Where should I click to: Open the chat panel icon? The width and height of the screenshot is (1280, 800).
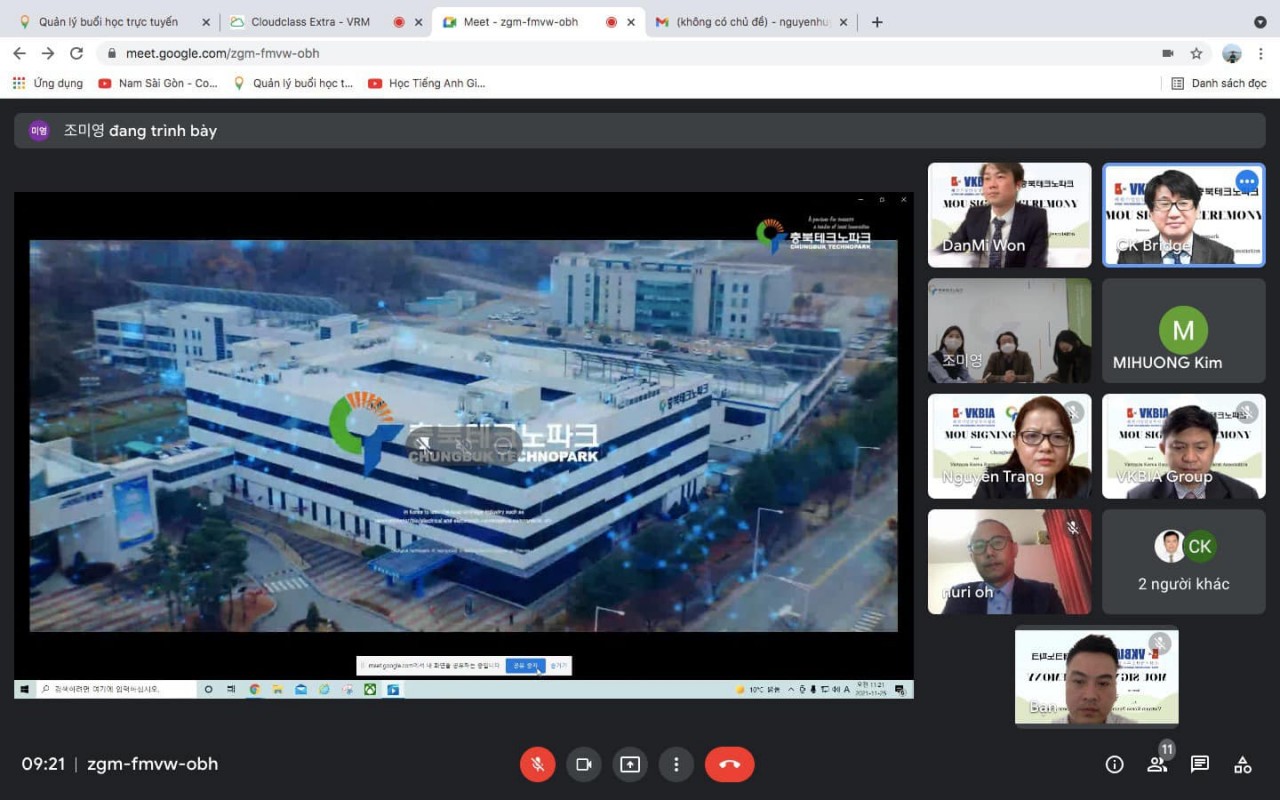click(1200, 764)
